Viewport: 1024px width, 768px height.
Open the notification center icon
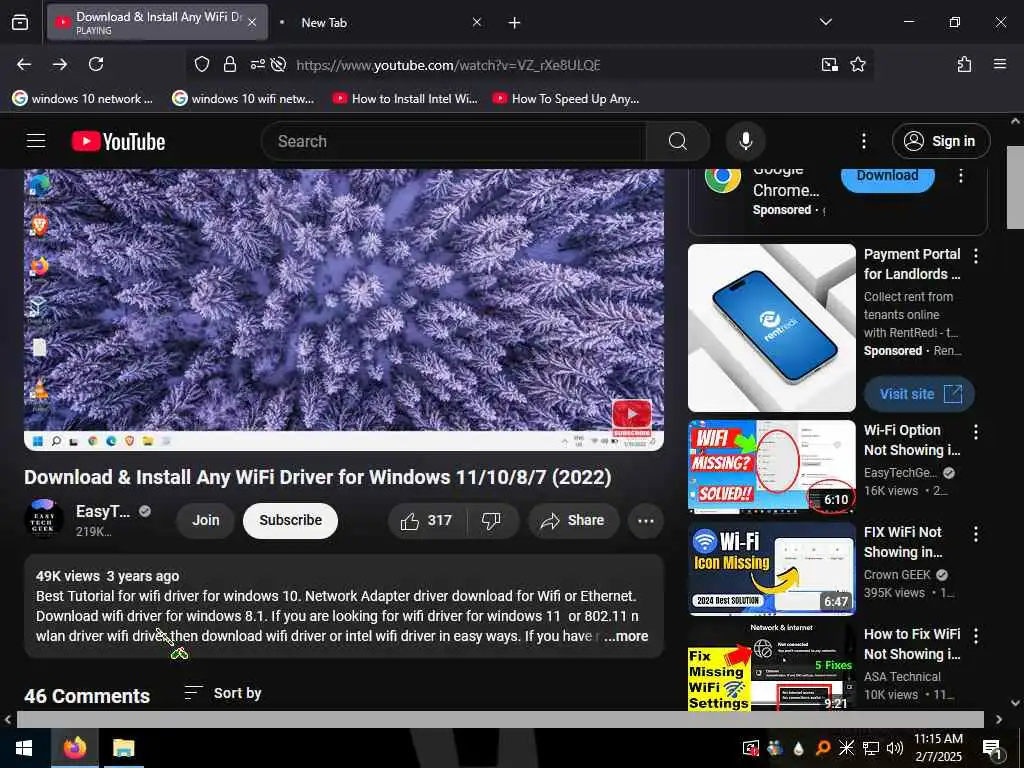(992, 748)
